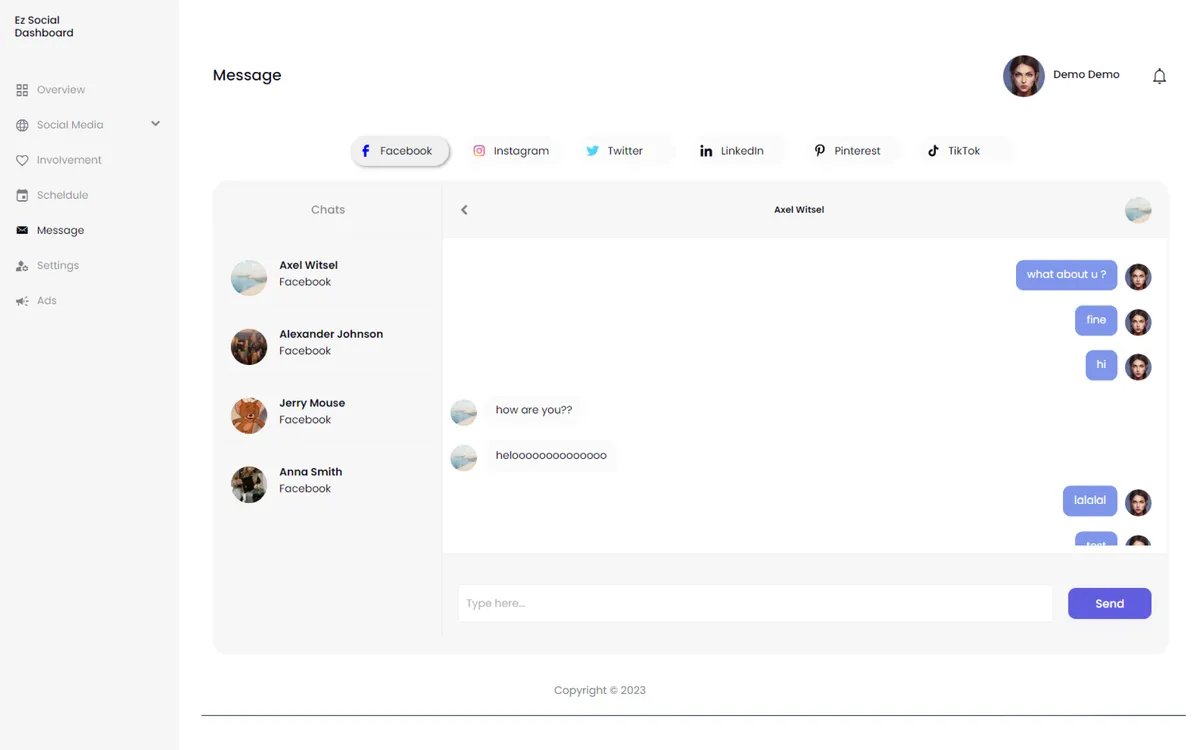This screenshot has height=750, width=1200.
Task: Click the Ads megaphone icon
Action: pos(22,301)
